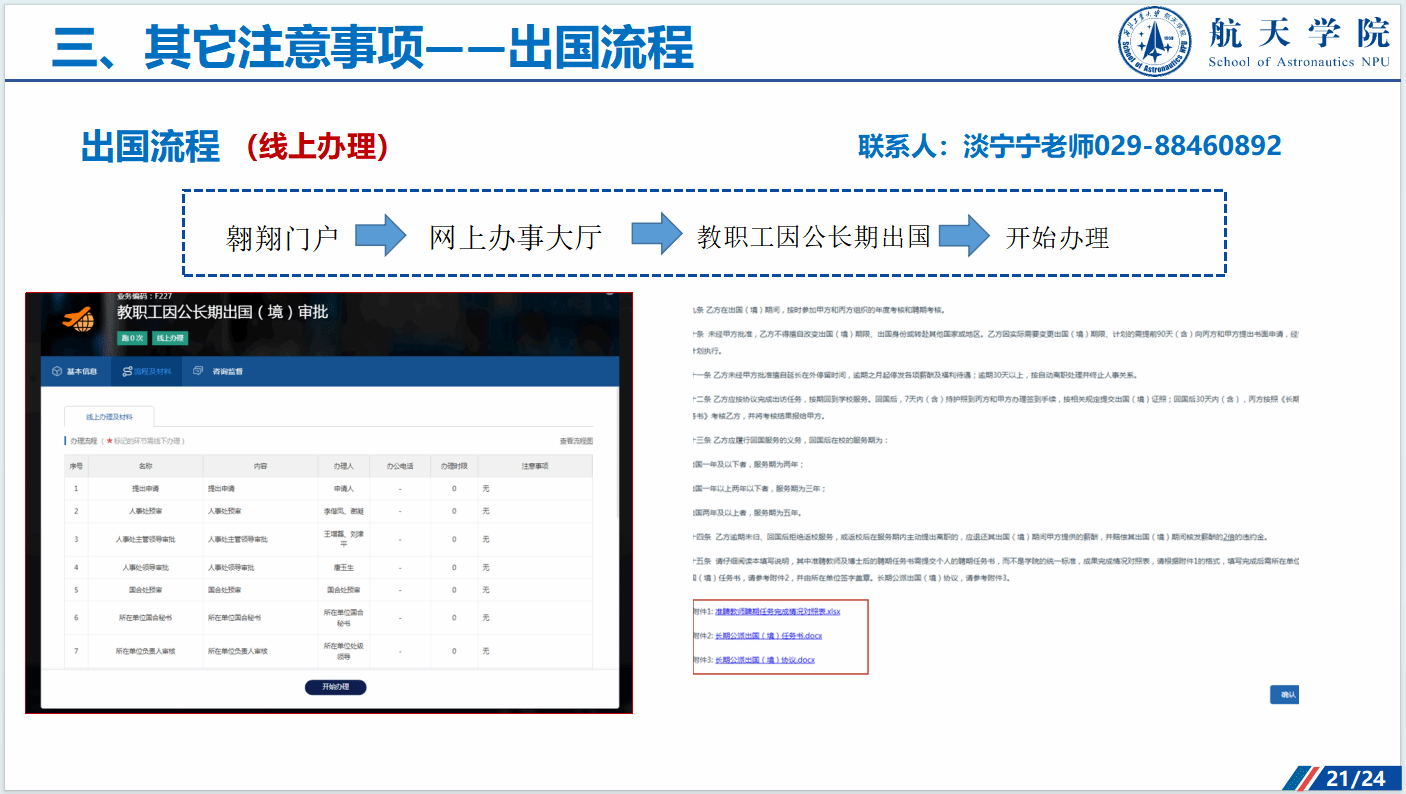Click the blue arrow before 开始办理 text

[x=964, y=236]
